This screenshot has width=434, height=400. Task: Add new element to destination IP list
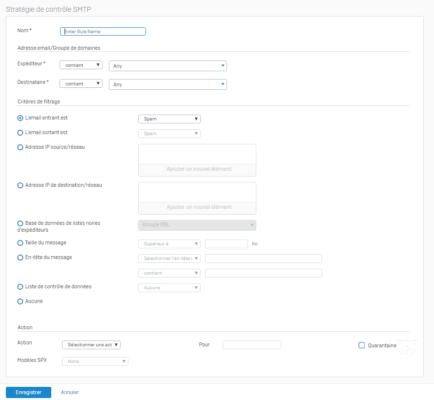(x=197, y=207)
